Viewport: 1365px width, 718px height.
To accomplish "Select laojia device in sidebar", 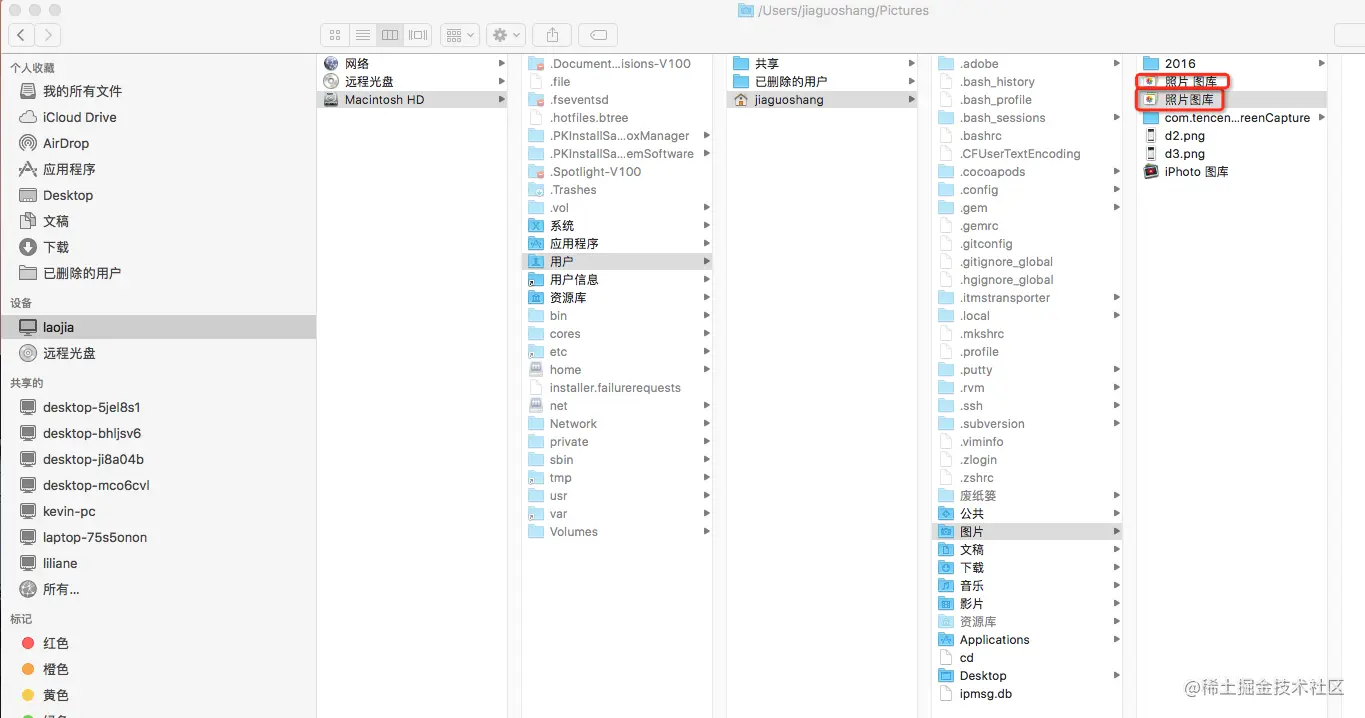I will pos(158,327).
